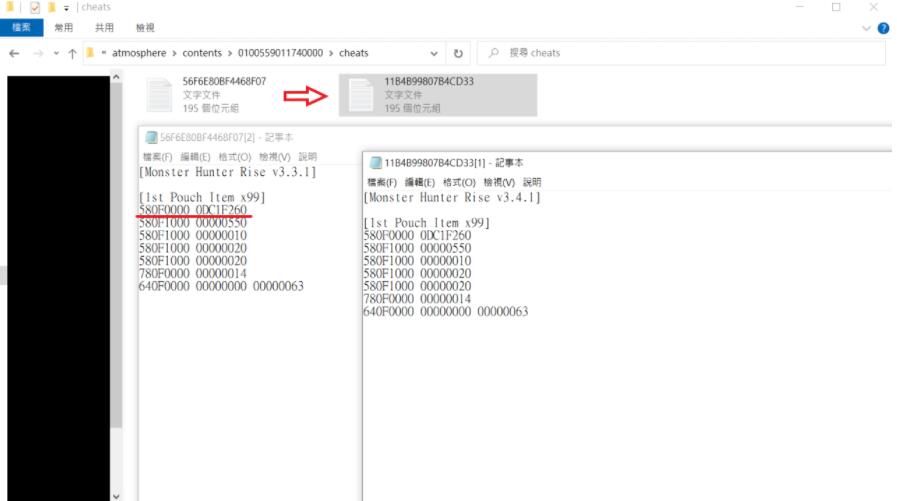Screen dimensions: 897x501
Task: Switch to the 共用 ribbon tab
Action: [104, 27]
